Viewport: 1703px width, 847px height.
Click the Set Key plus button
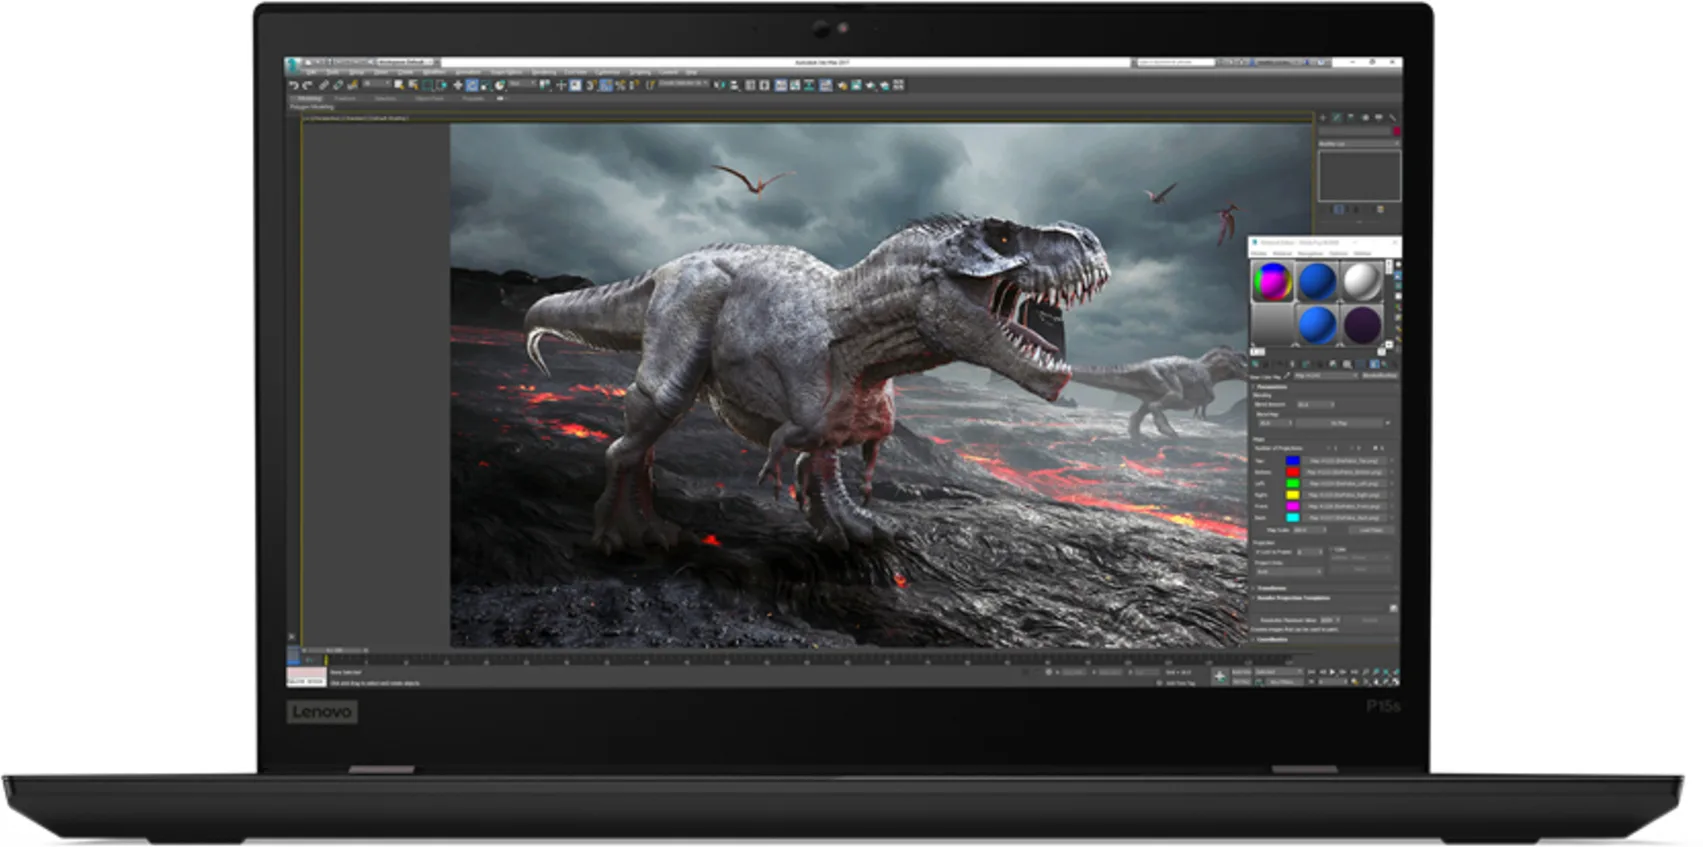point(1220,677)
